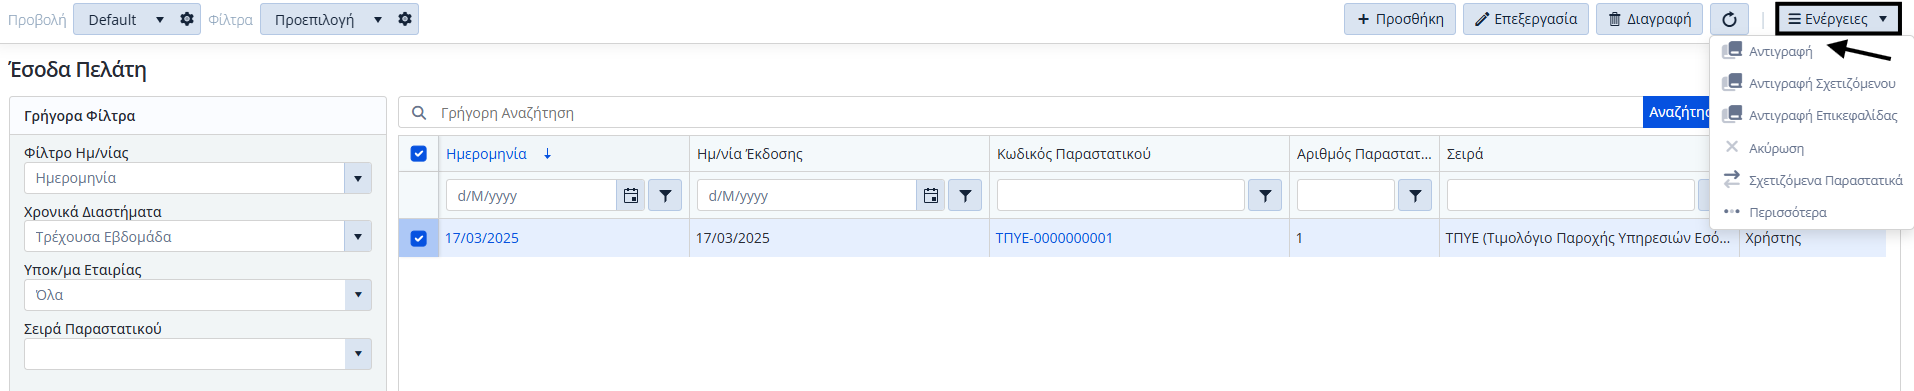Click the Διαγραφή delete button
This screenshot has height=391, width=1914.
click(x=1649, y=19)
